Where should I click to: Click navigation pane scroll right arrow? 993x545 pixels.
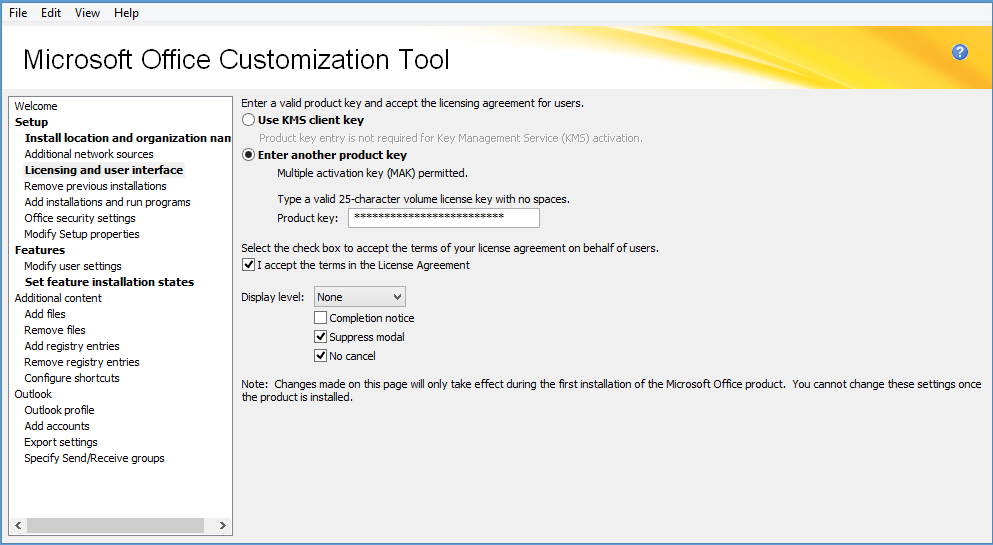(222, 525)
